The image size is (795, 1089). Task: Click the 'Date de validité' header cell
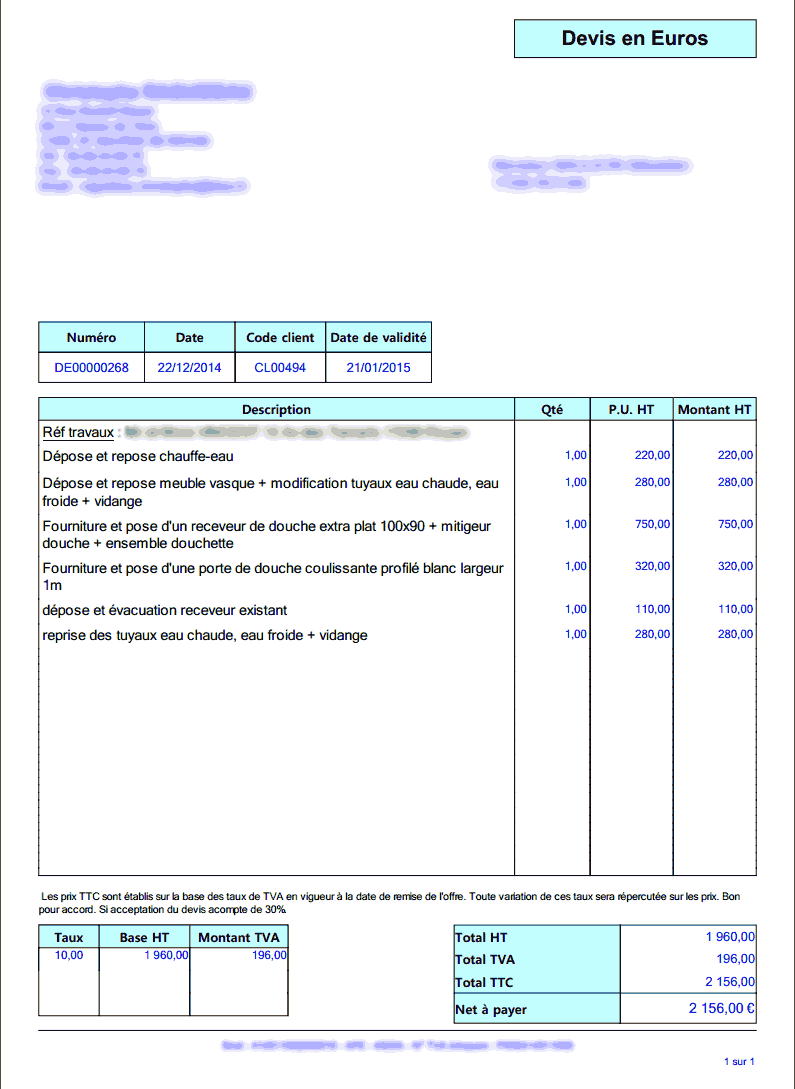378,337
